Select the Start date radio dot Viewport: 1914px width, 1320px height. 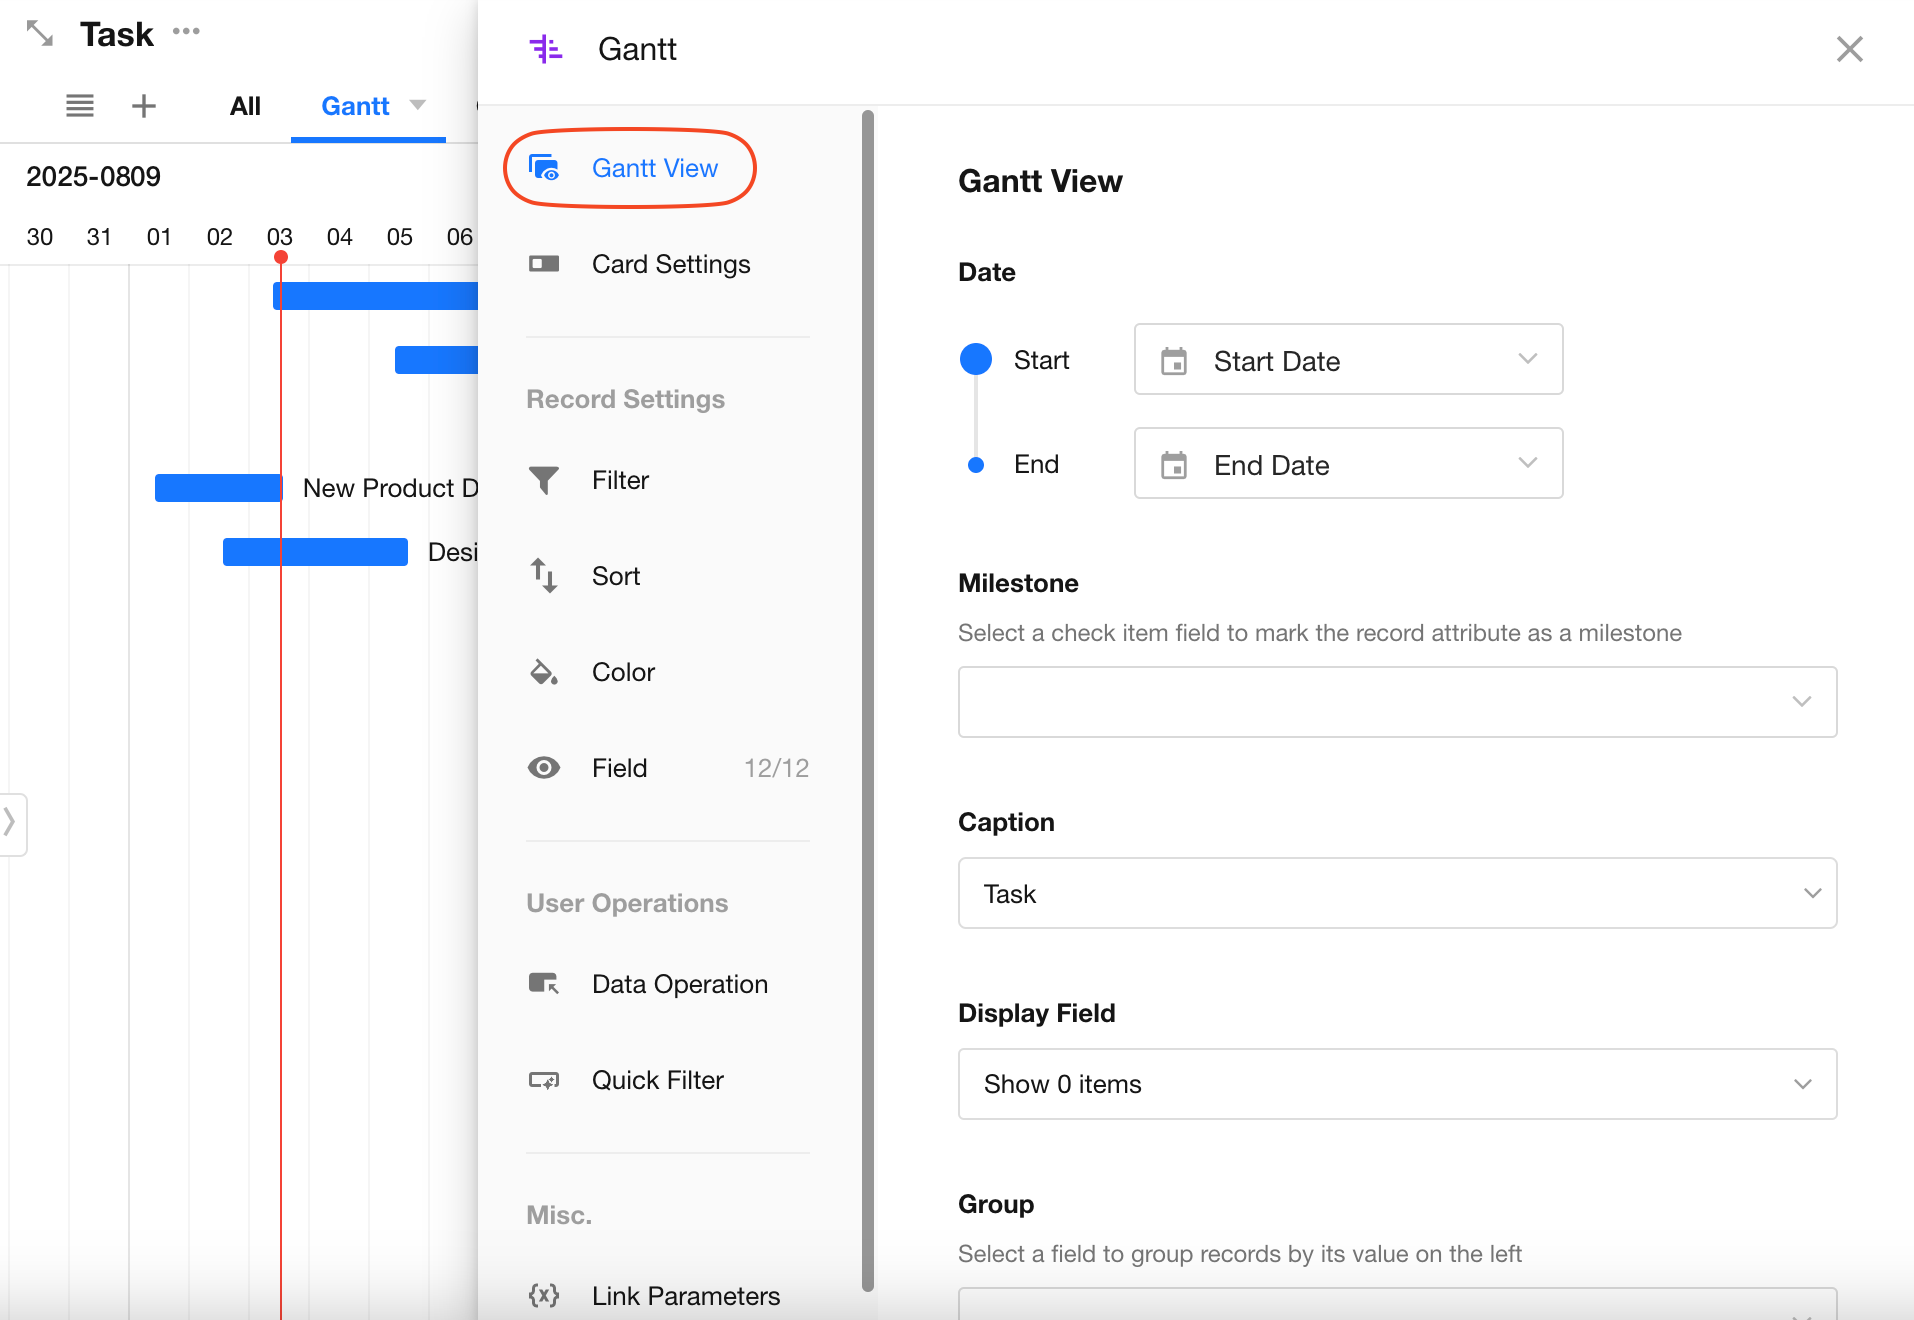[976, 359]
